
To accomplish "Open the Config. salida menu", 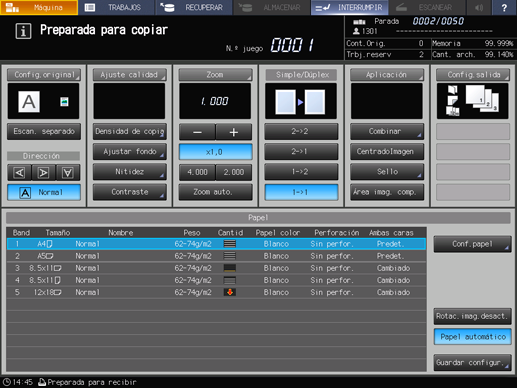I will [x=473, y=75].
